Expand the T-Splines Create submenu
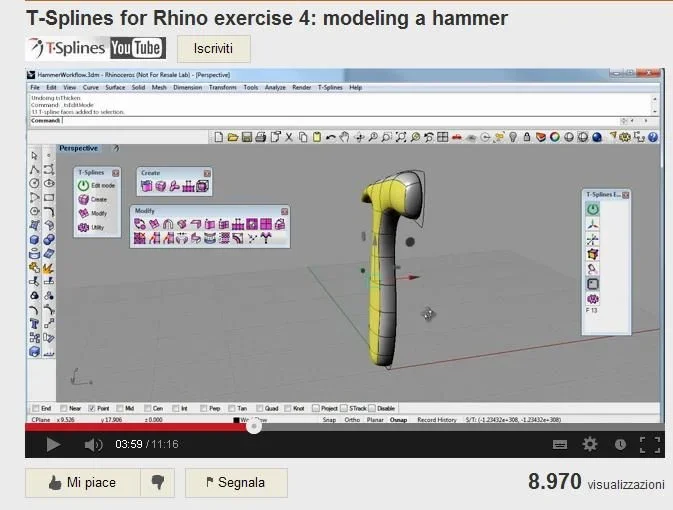The height and width of the screenshot is (510, 673). point(84,200)
